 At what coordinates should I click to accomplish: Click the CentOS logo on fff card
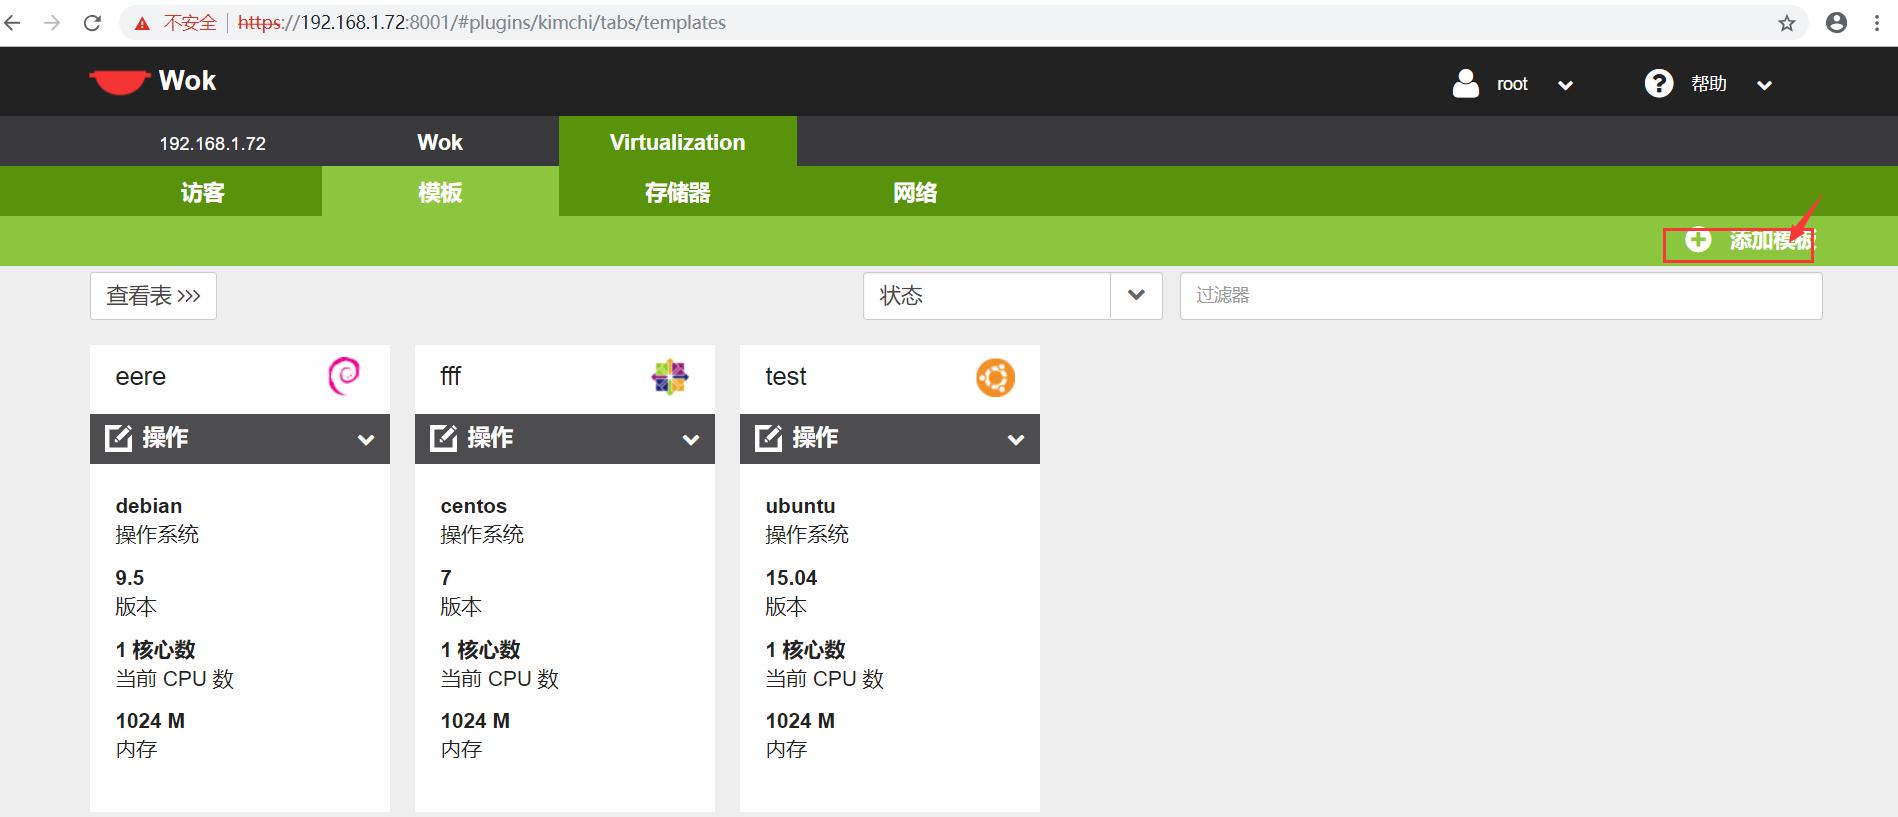tap(670, 377)
